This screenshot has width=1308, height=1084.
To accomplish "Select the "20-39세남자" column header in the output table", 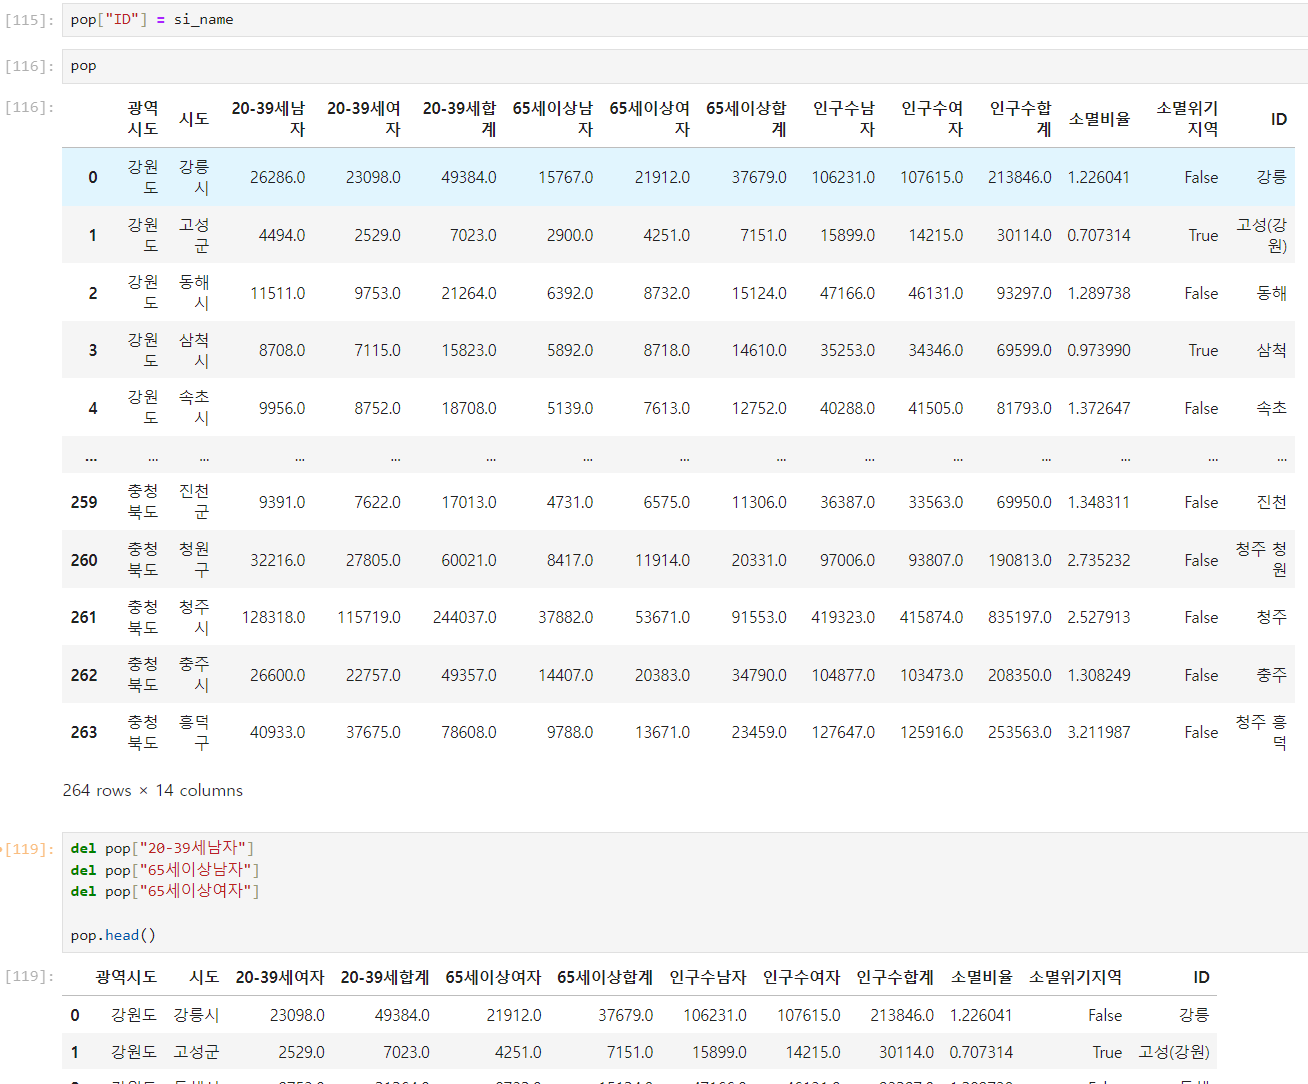I will 268,119.
